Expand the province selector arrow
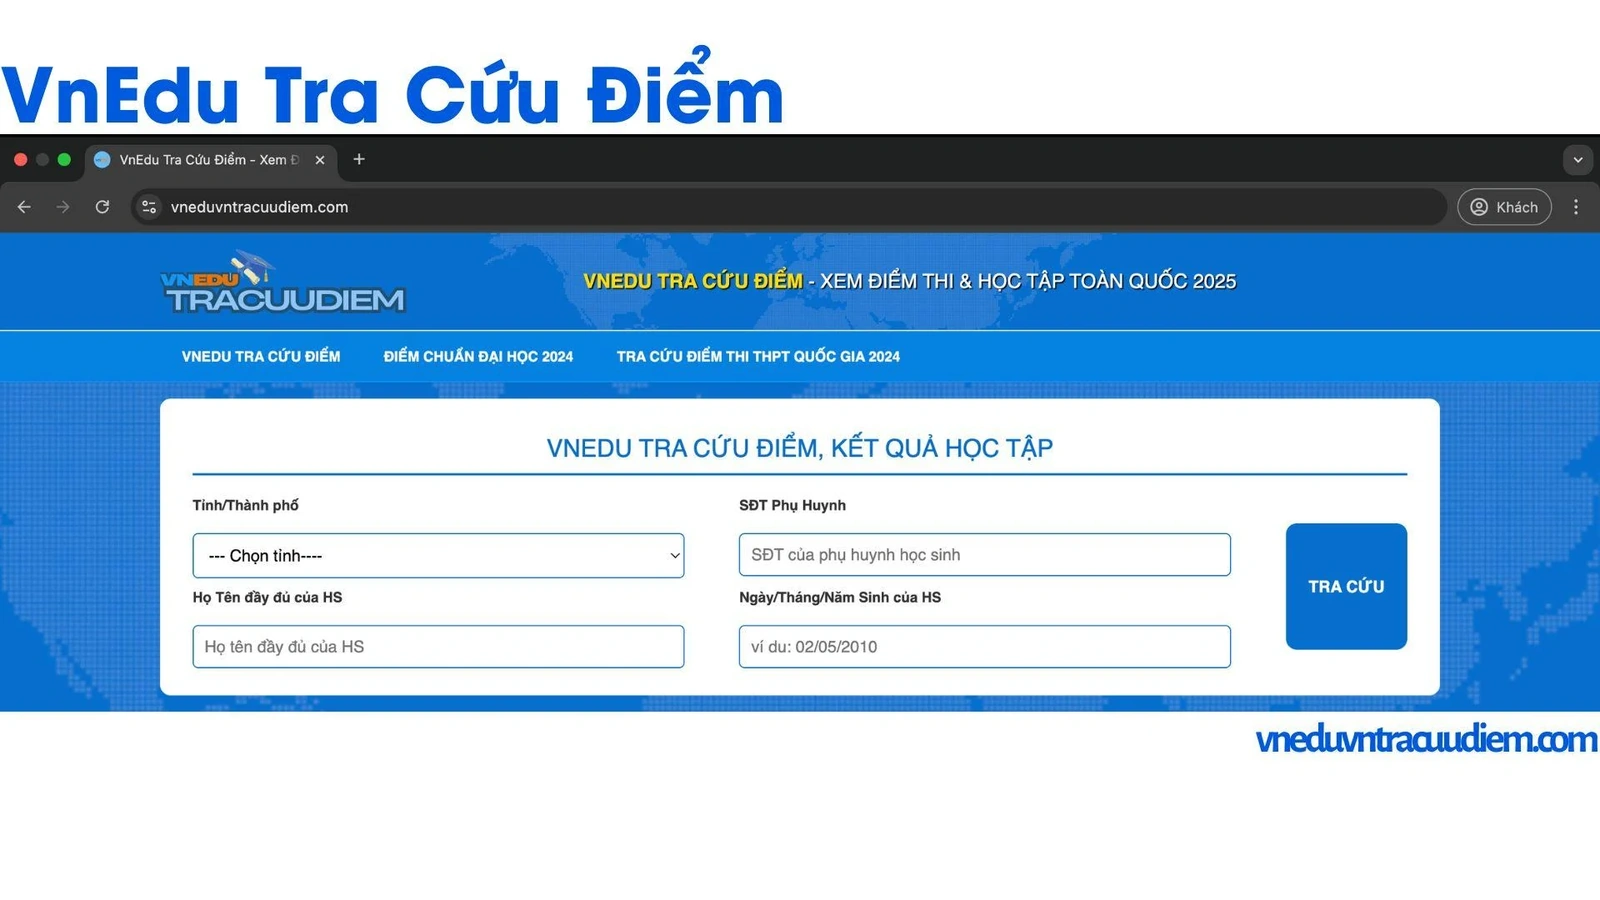This screenshot has height=900, width=1600. (x=675, y=555)
